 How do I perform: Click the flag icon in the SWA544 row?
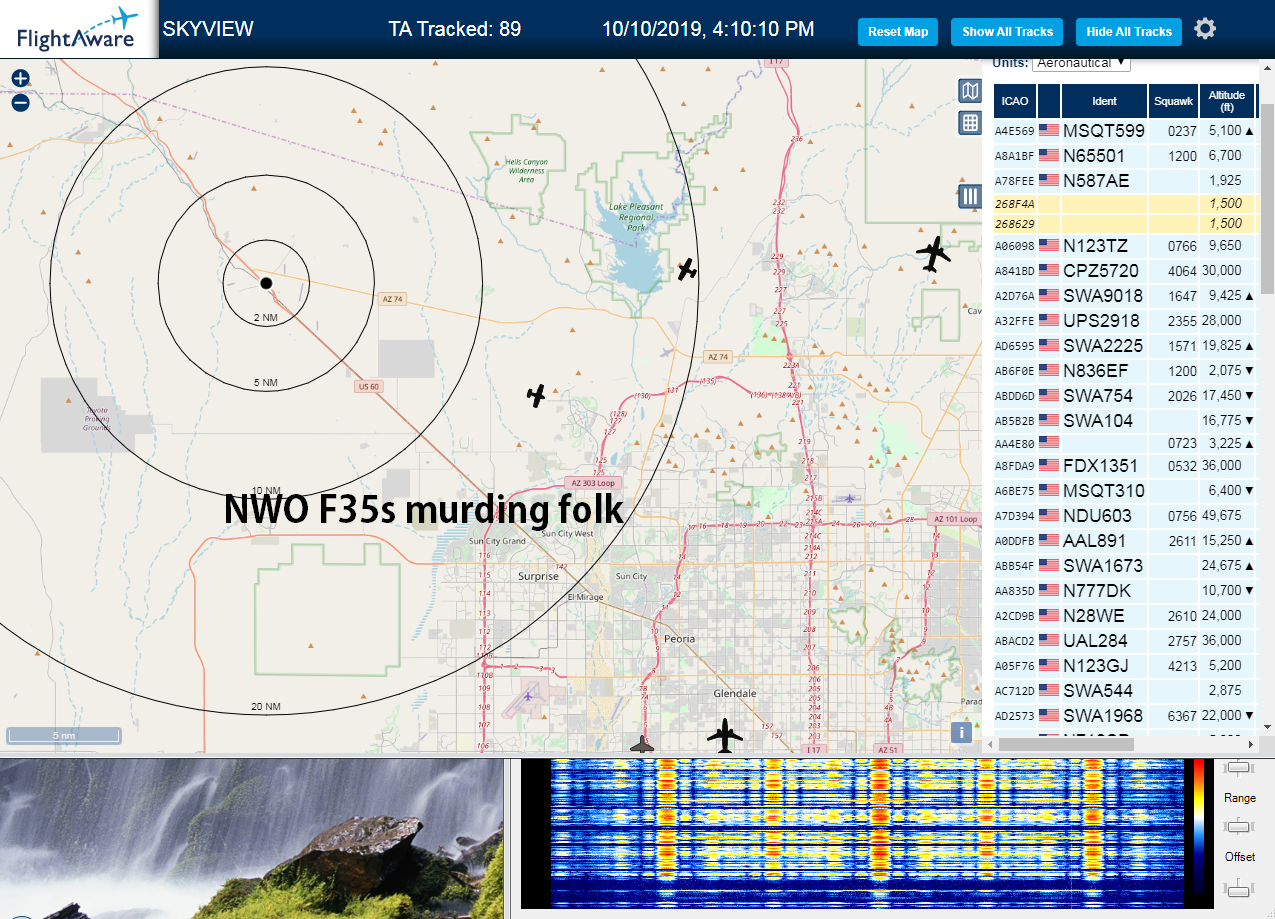1049,690
